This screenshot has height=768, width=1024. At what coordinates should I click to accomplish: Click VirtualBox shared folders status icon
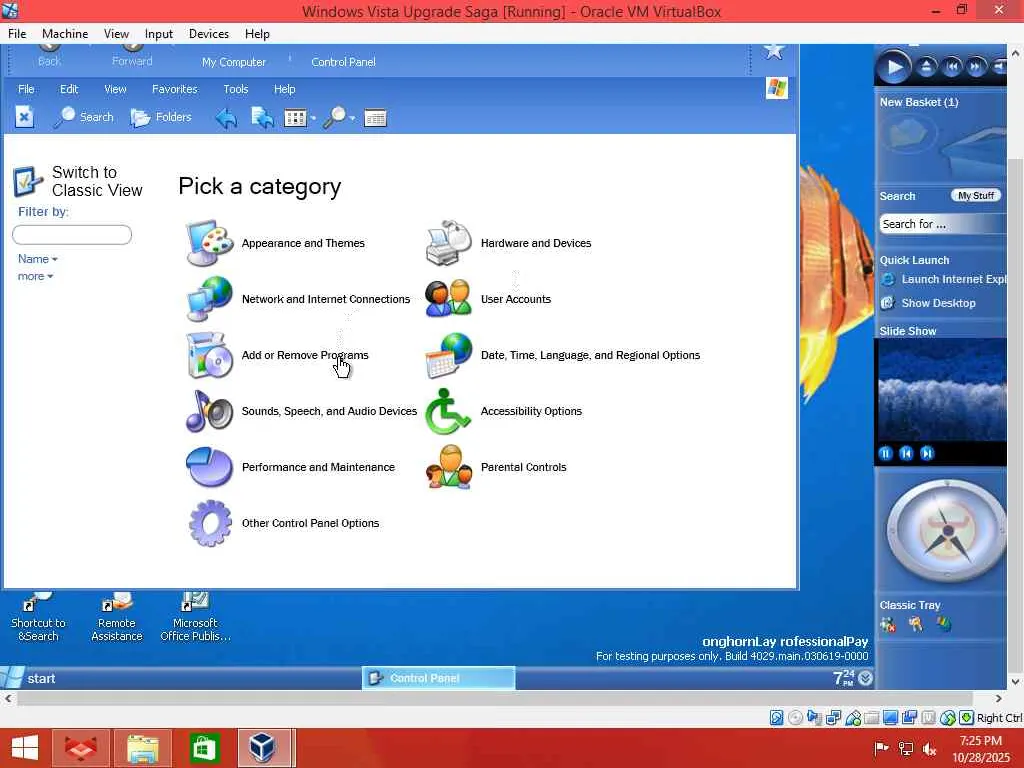pyautogui.click(x=871, y=718)
